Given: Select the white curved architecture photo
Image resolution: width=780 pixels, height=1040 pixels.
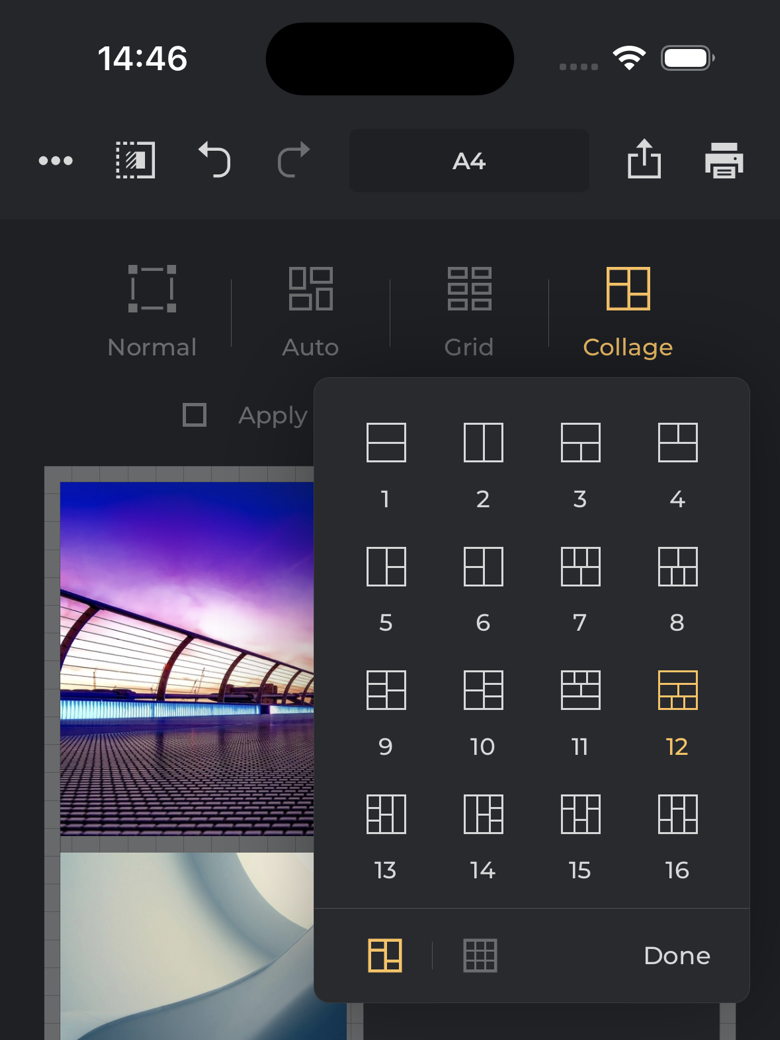Looking at the screenshot, I should tap(187, 945).
